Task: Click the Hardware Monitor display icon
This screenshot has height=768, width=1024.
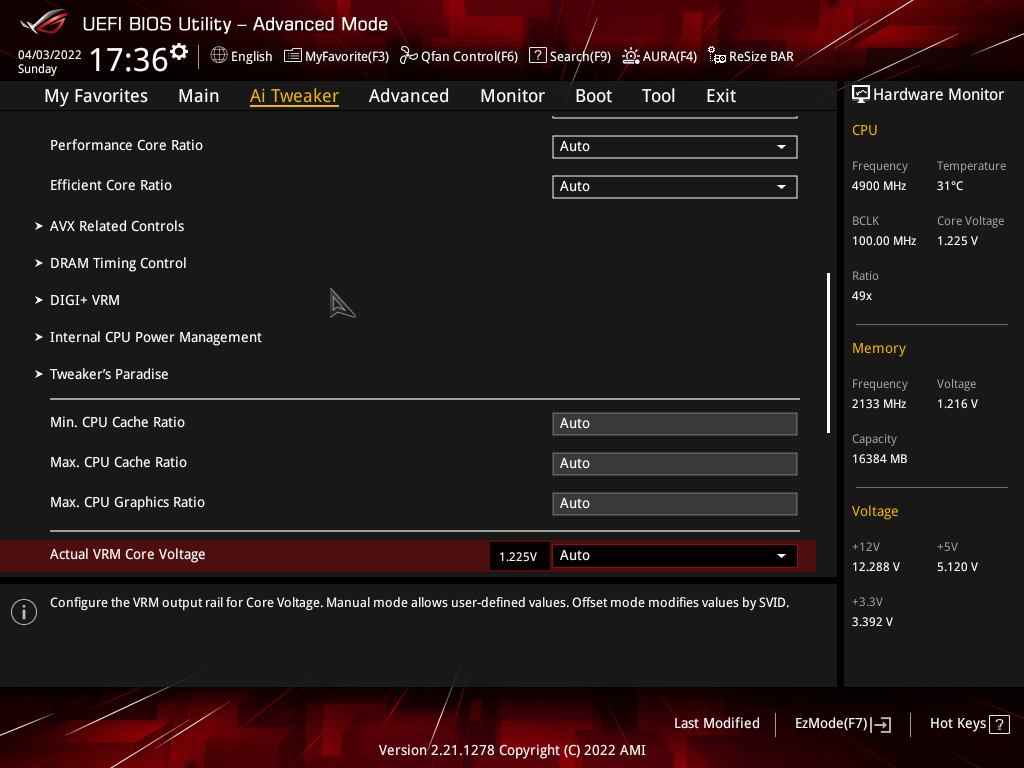Action: (861, 94)
